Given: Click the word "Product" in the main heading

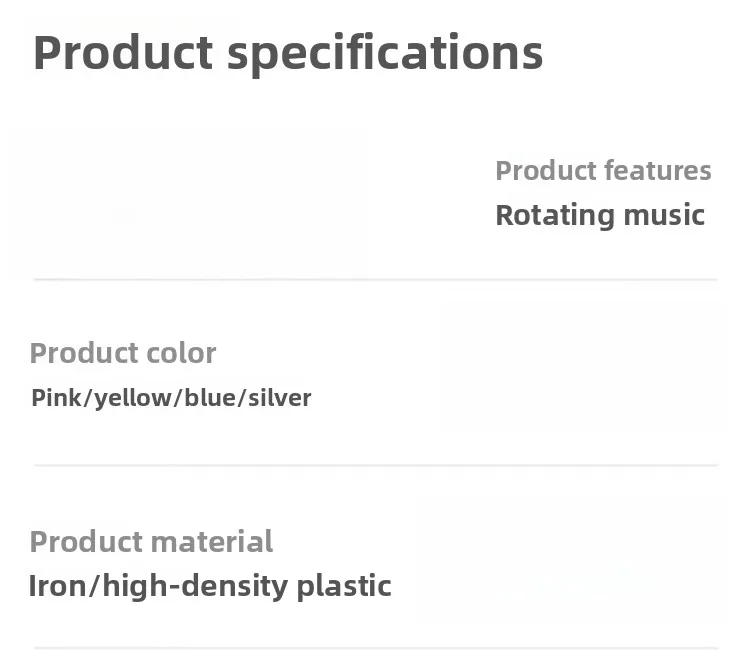Looking at the screenshot, I should coord(123,52).
